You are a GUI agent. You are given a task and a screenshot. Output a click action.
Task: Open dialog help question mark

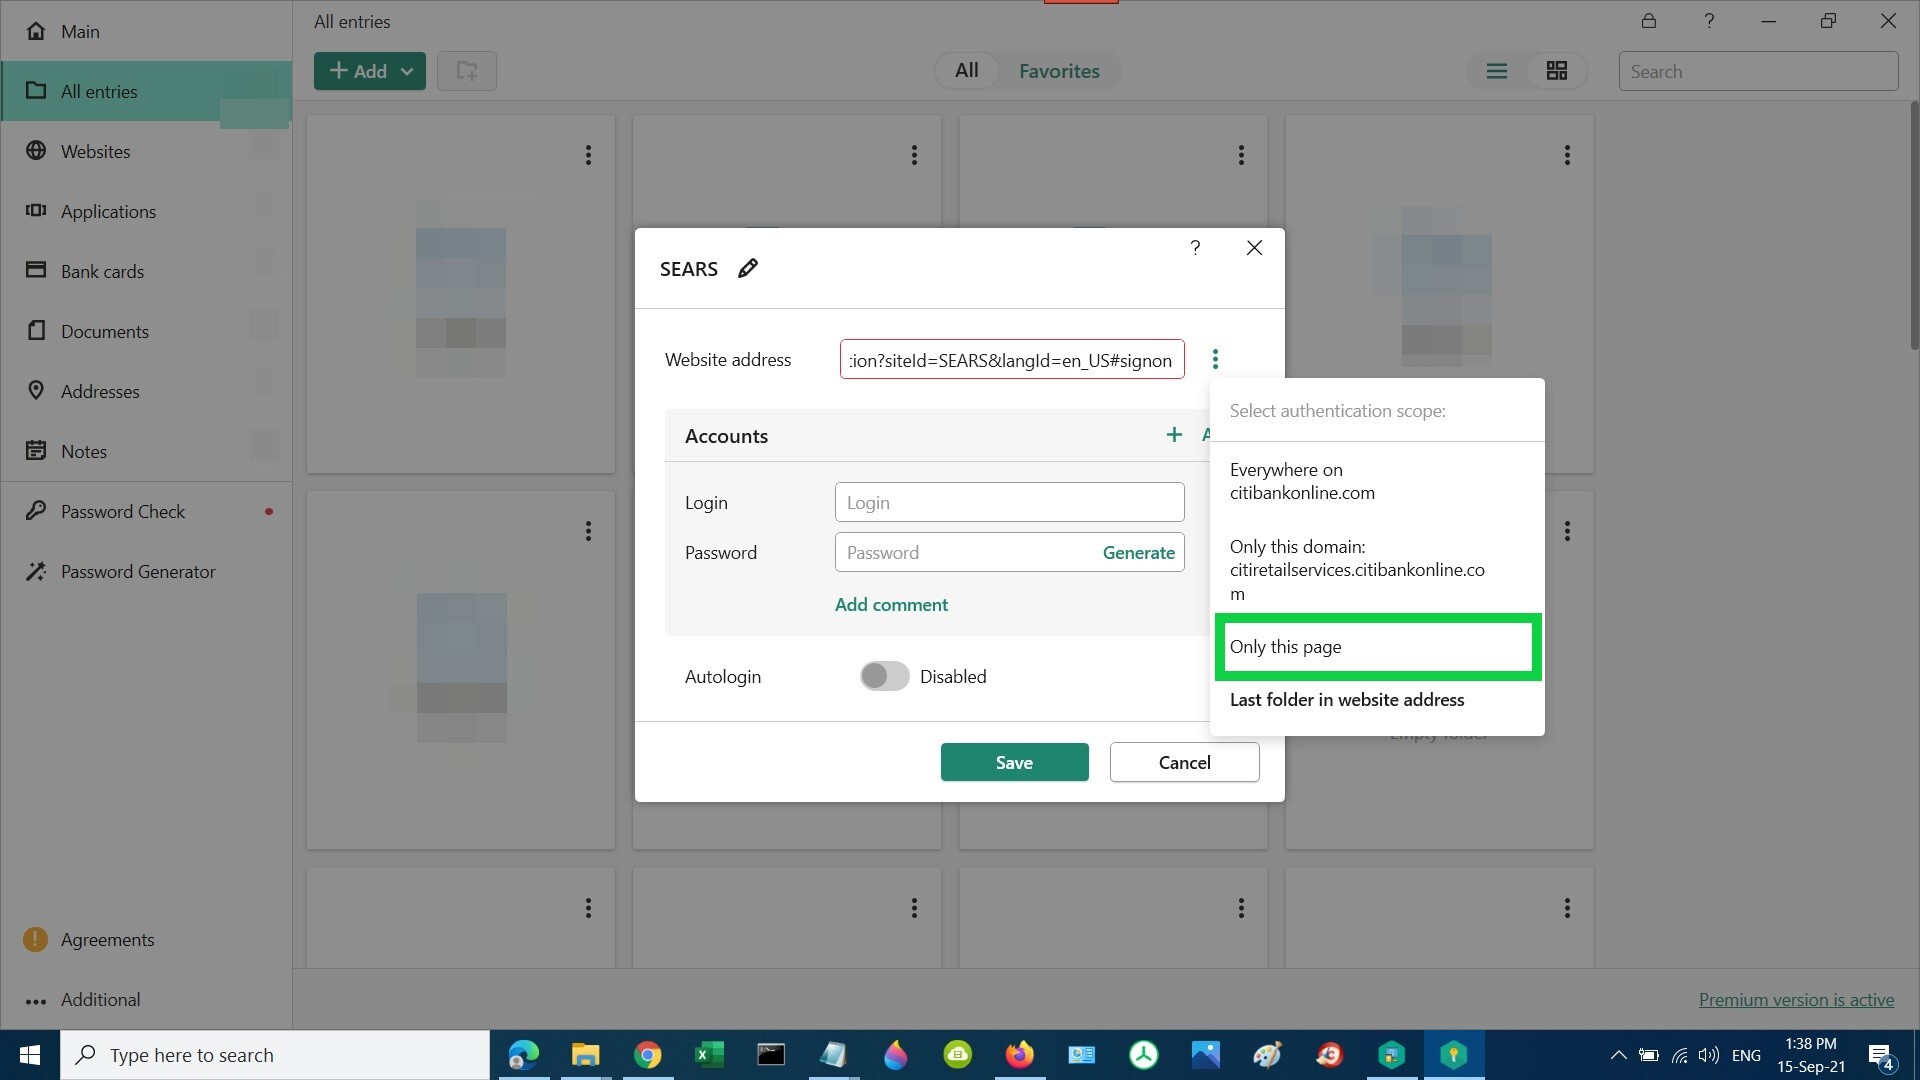click(1195, 248)
